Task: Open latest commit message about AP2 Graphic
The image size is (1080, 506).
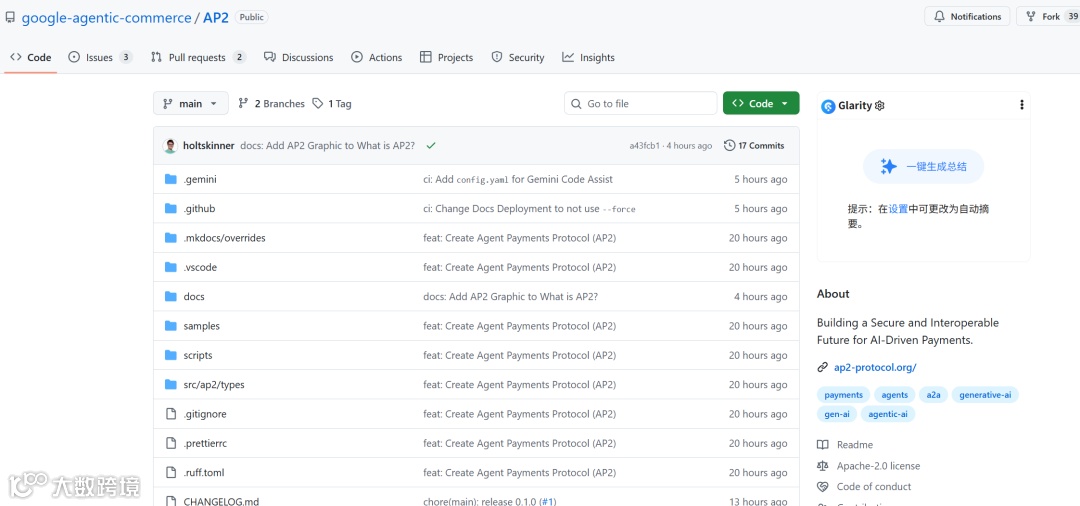Action: (328, 145)
